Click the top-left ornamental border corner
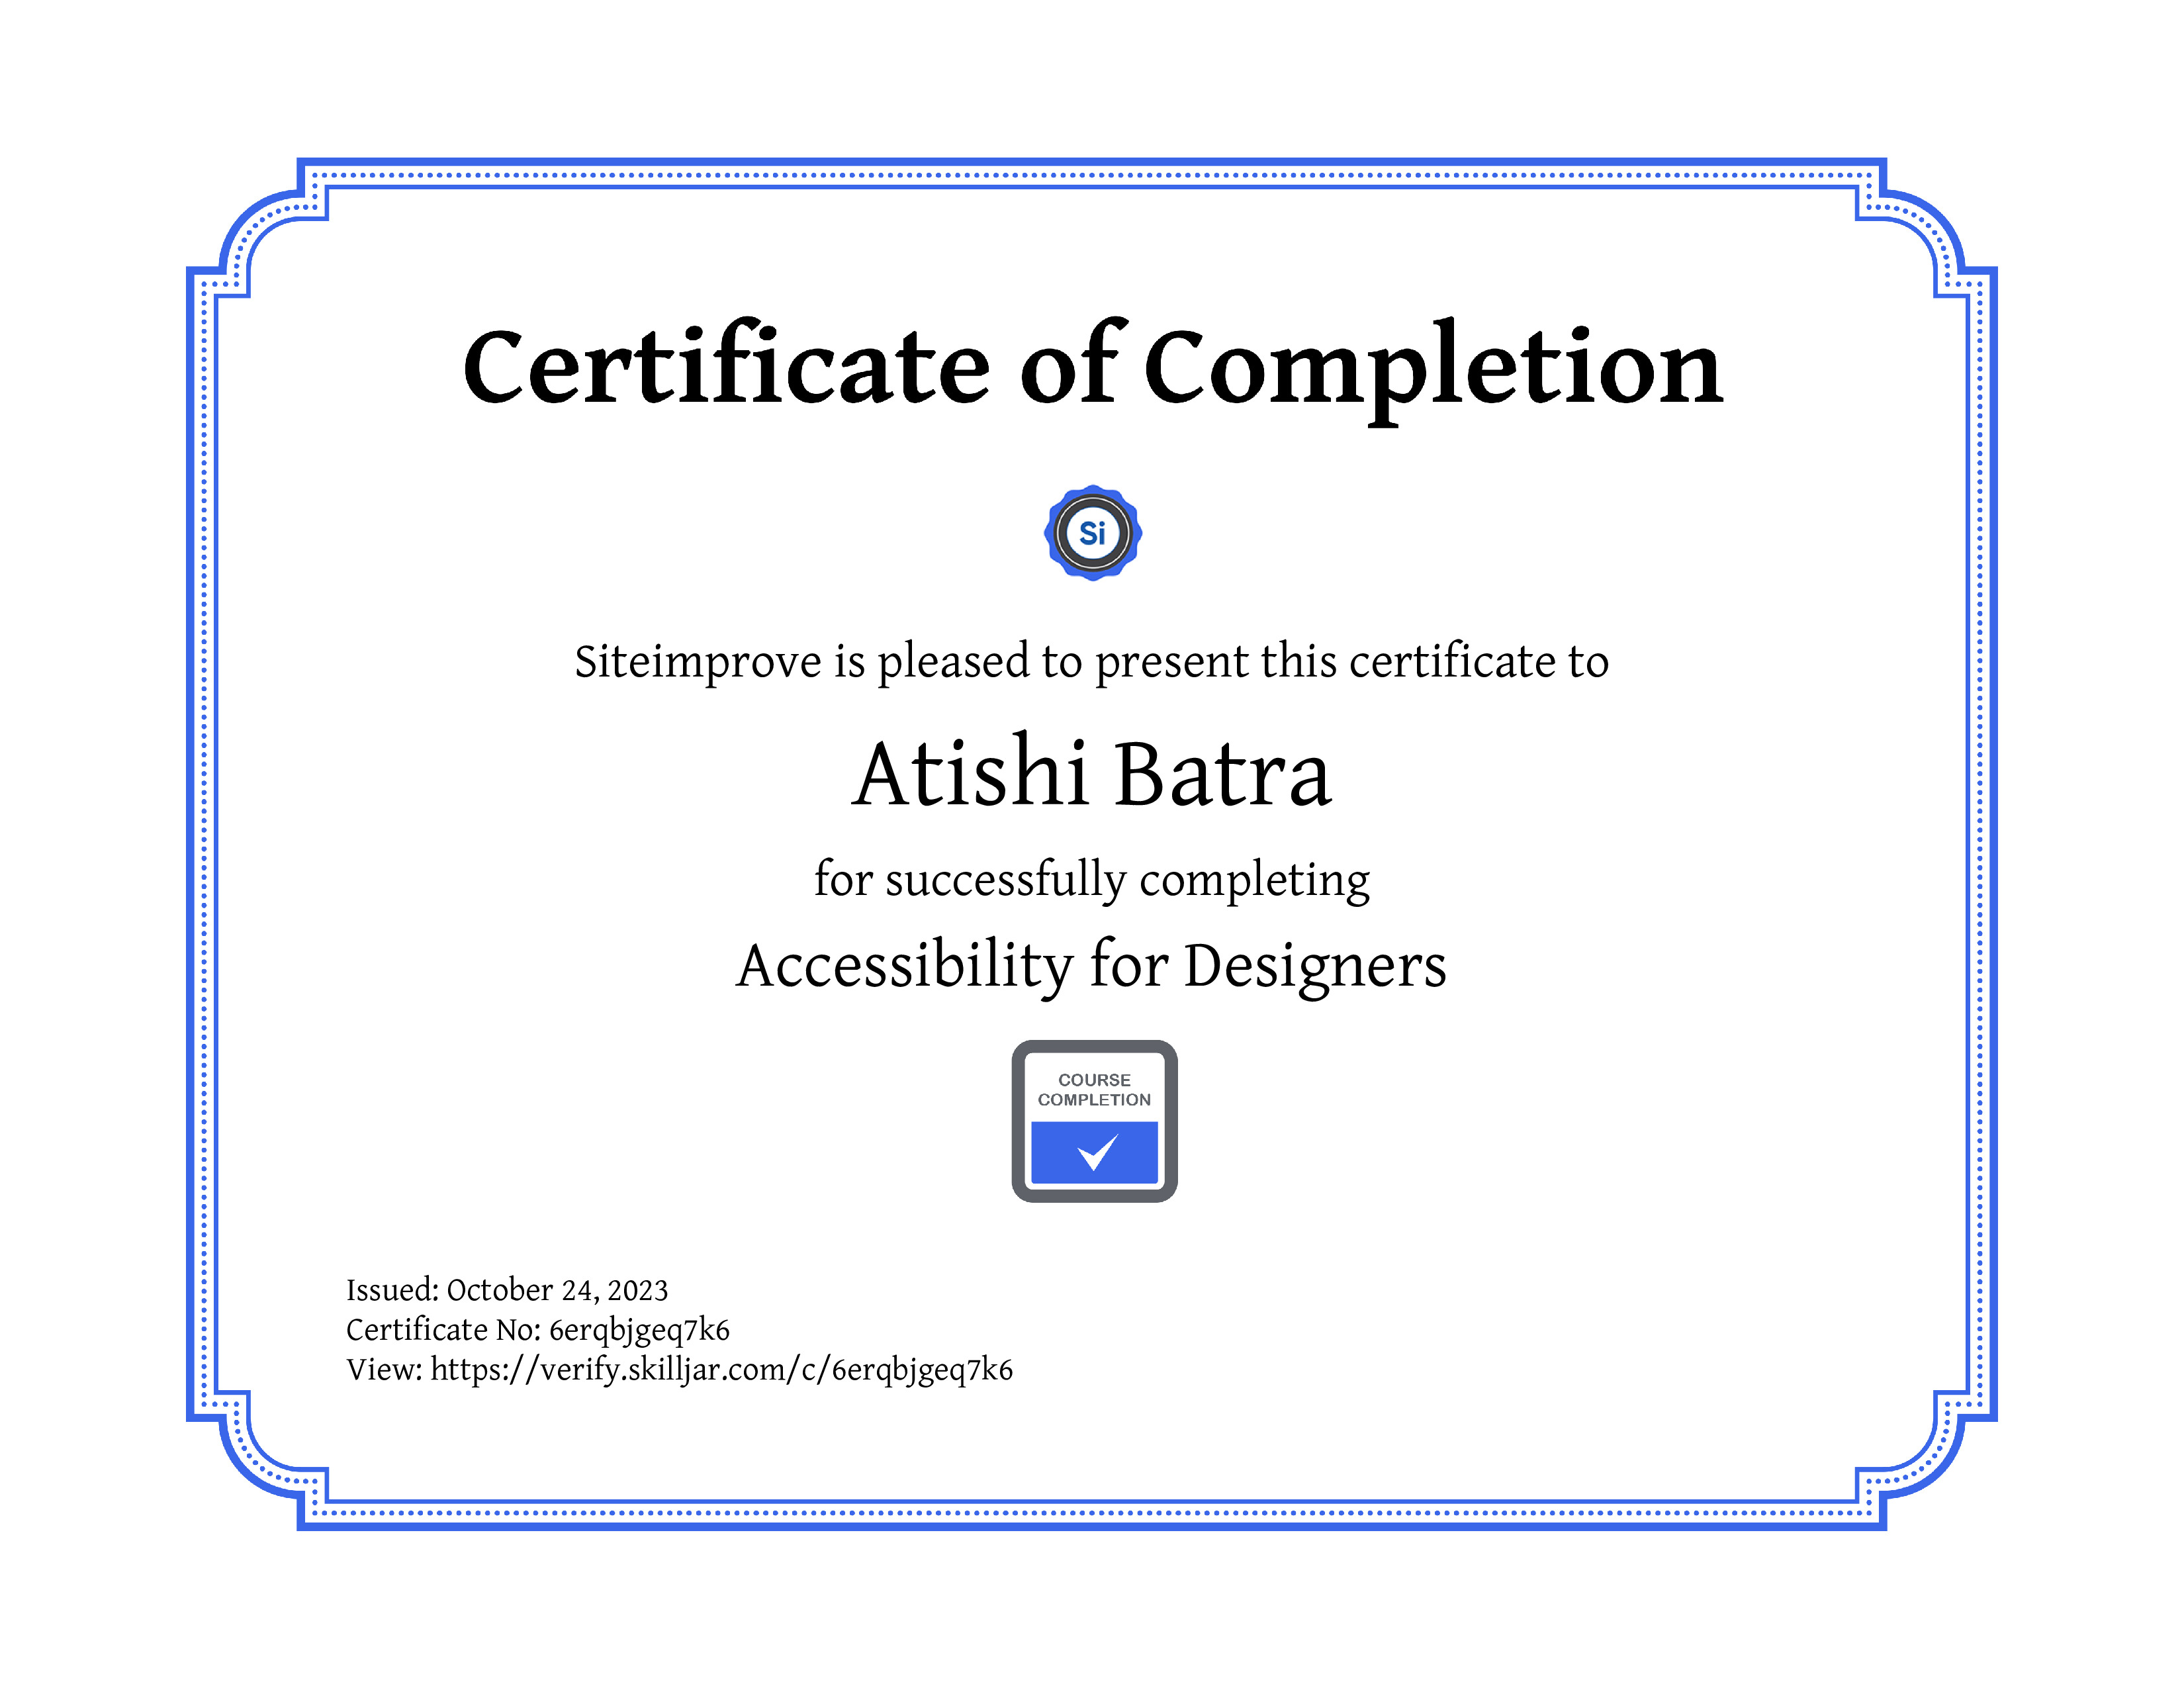Image resolution: width=2184 pixels, height=1688 pixels. click(259, 228)
